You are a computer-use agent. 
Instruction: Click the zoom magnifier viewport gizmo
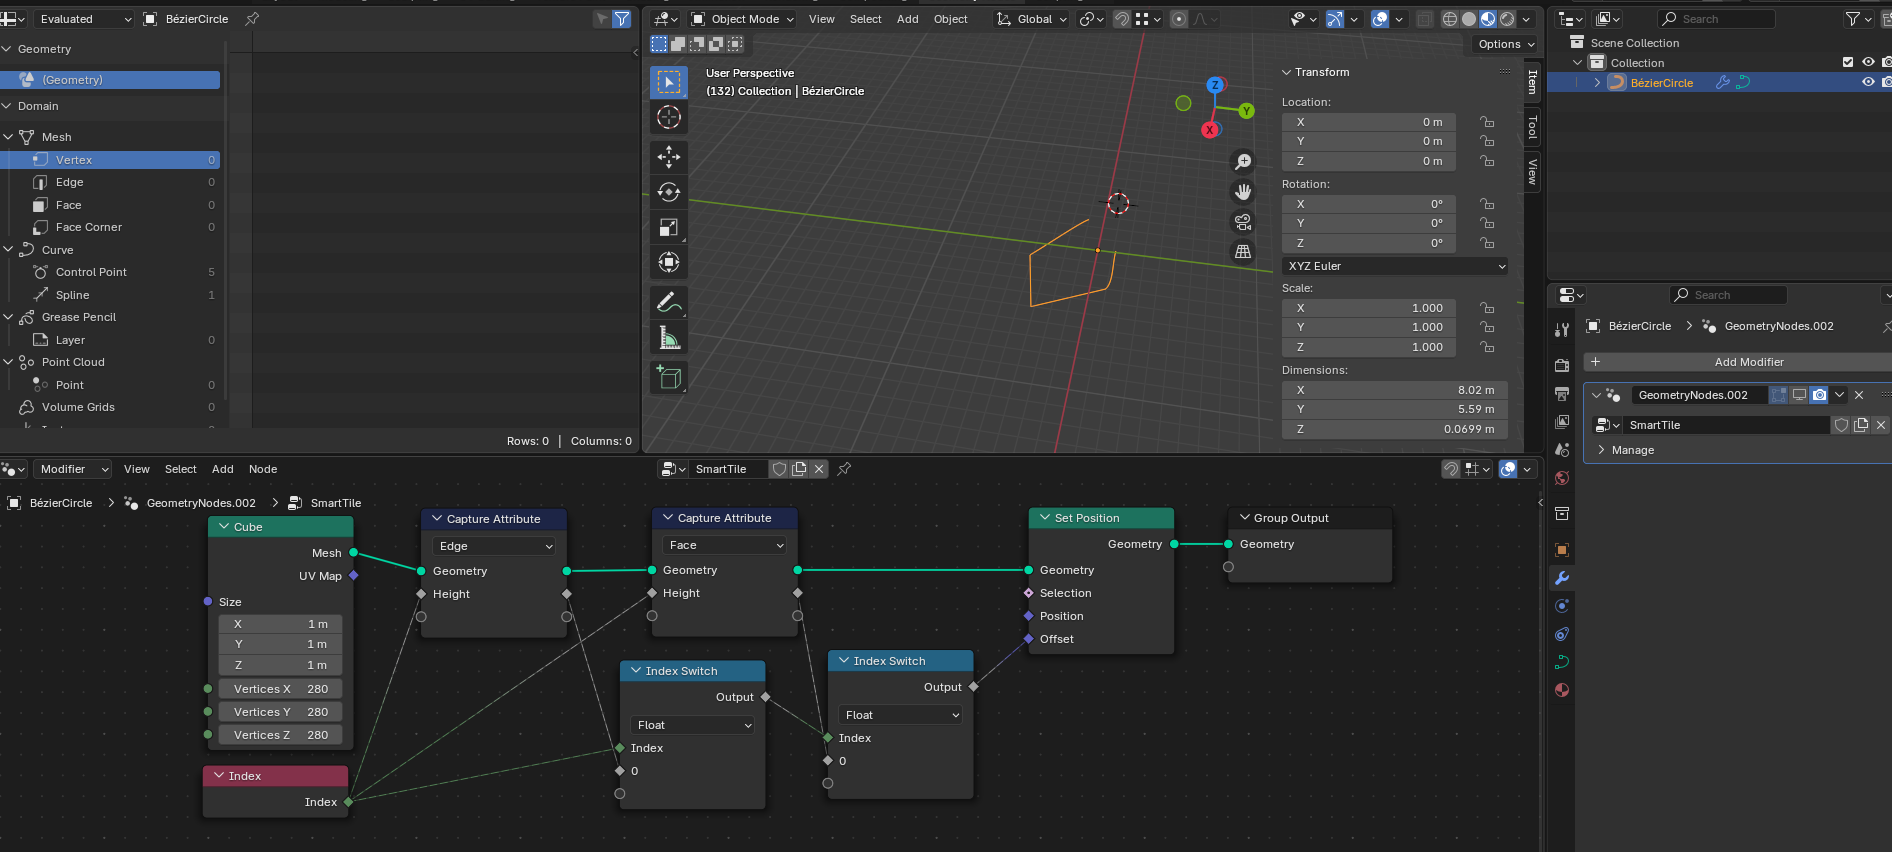1243,162
